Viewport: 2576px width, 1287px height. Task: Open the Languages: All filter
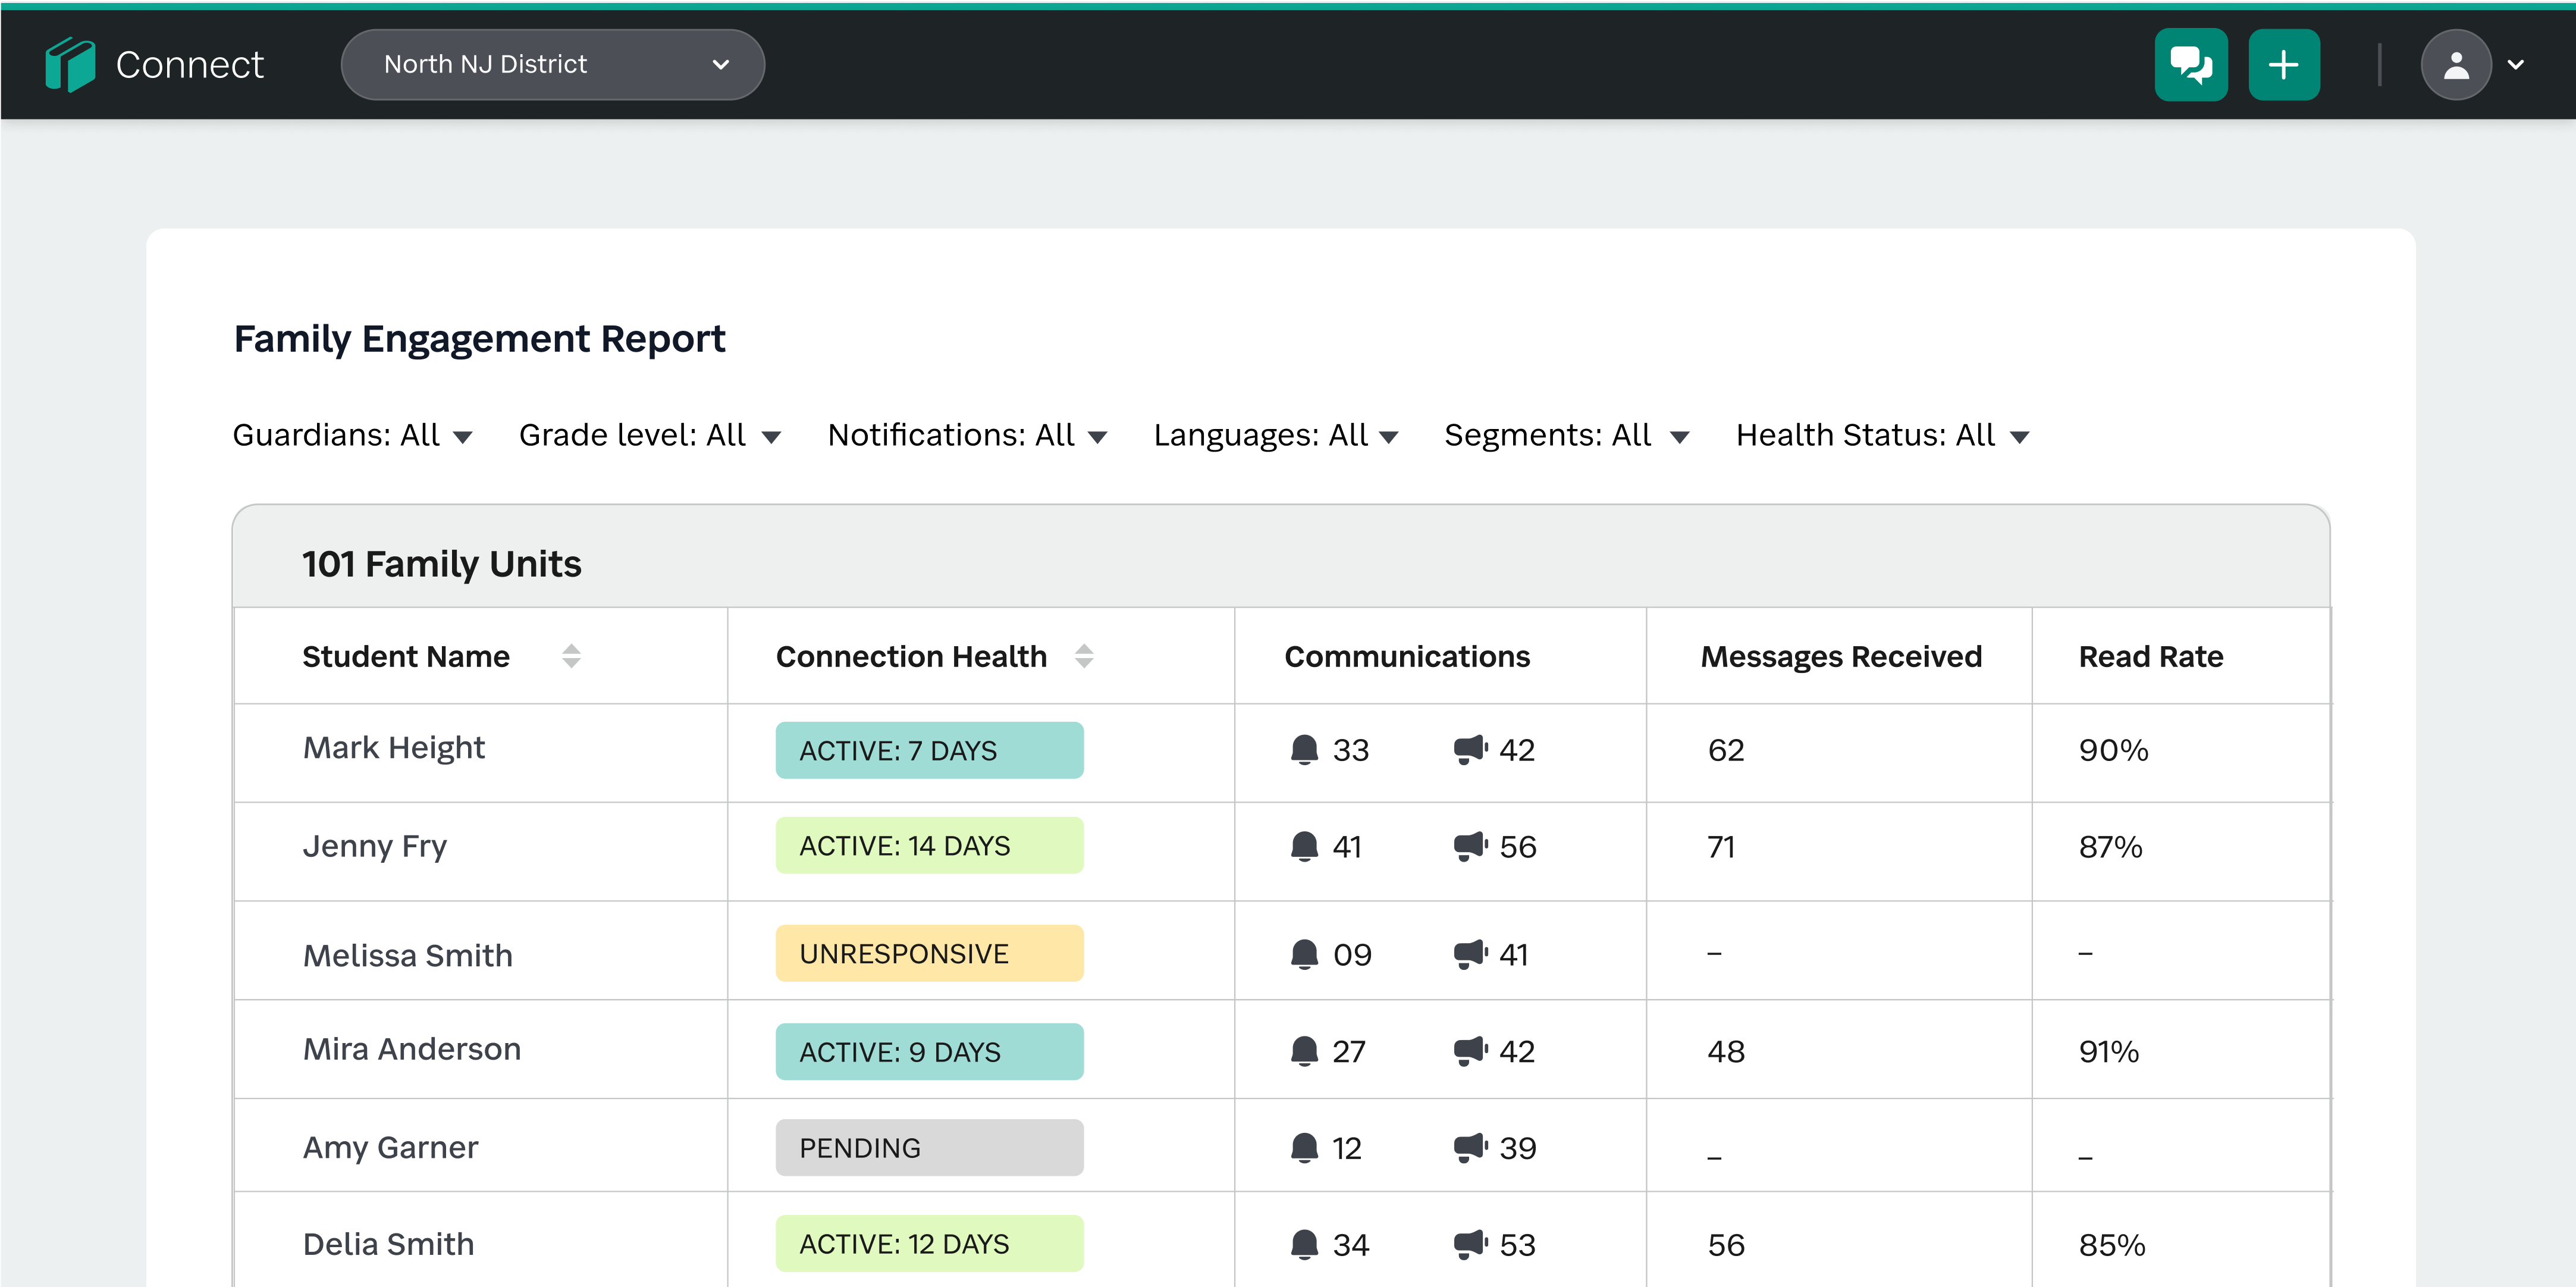pyautogui.click(x=1276, y=435)
